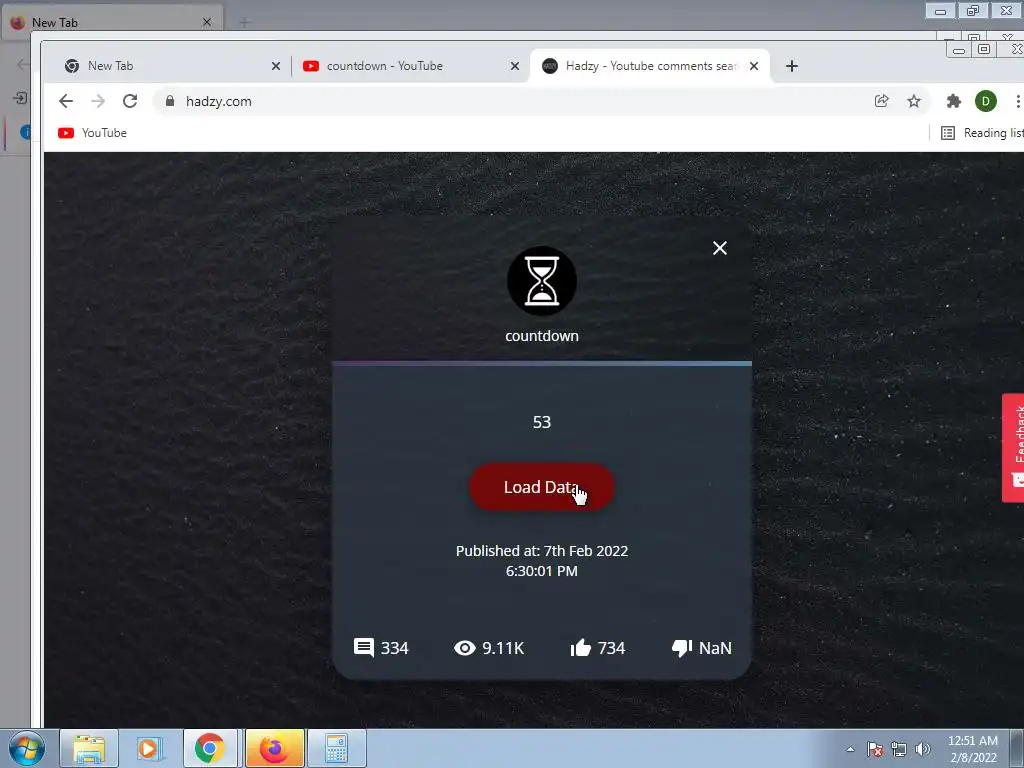Maximize the Chrome window

[x=984, y=50]
